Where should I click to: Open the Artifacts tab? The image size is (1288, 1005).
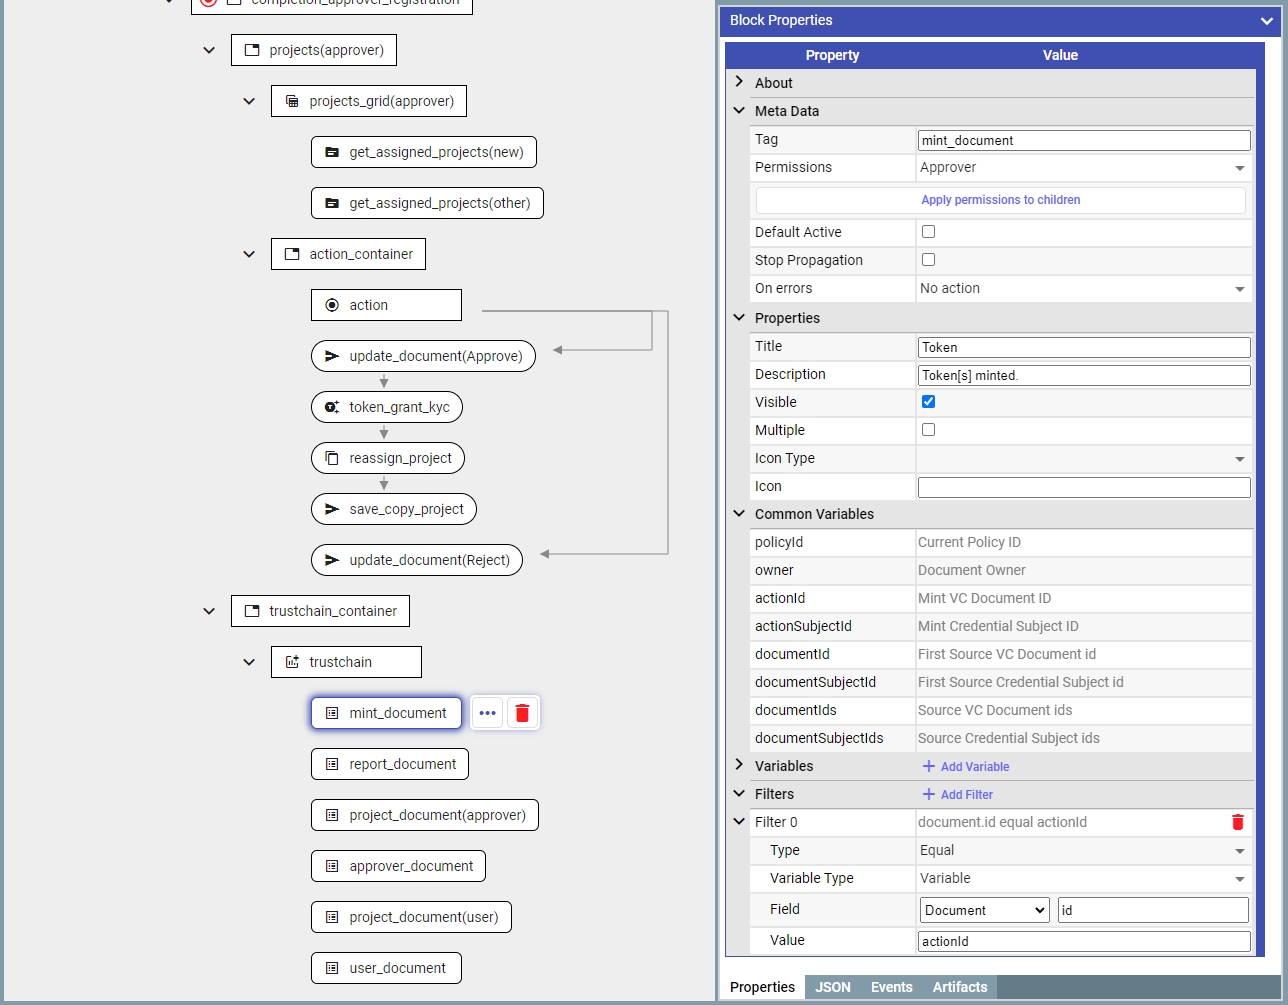pyautogui.click(x=959, y=987)
